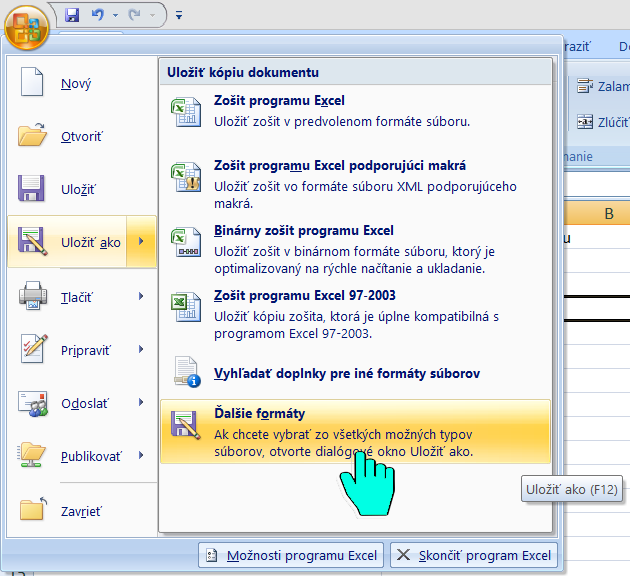Expand the Tlačiť submenu arrow
The width and height of the screenshot is (630, 576).
(x=141, y=296)
